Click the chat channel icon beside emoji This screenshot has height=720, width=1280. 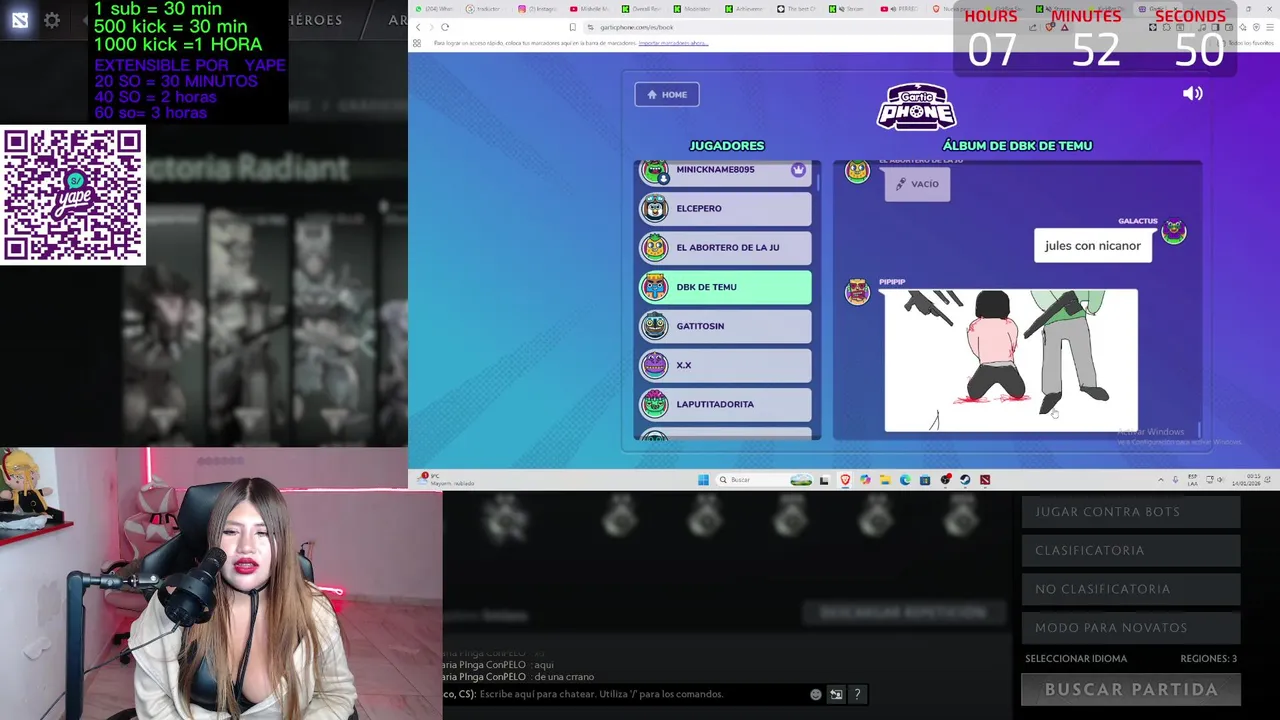coord(836,694)
